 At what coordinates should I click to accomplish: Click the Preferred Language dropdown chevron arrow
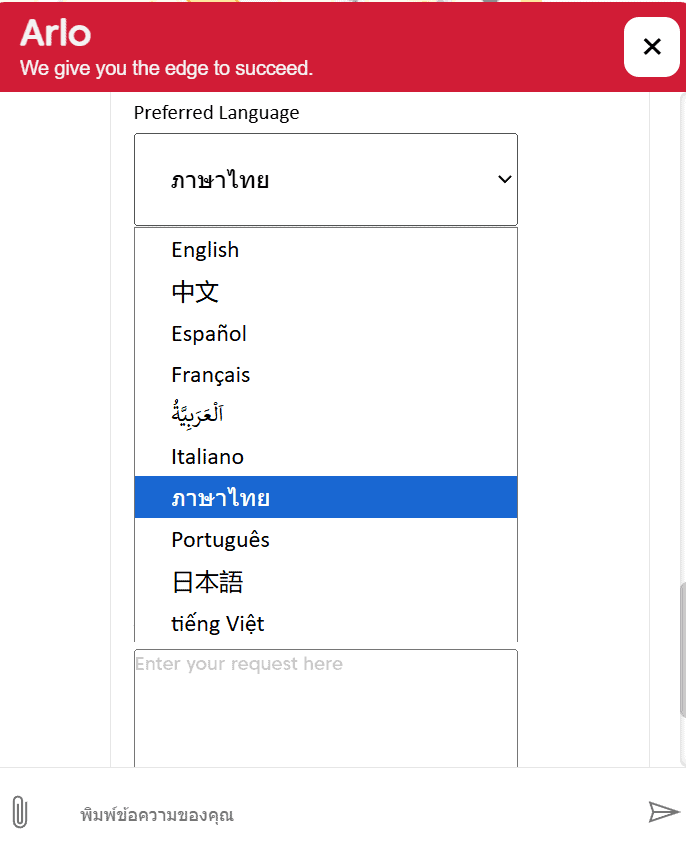click(504, 180)
